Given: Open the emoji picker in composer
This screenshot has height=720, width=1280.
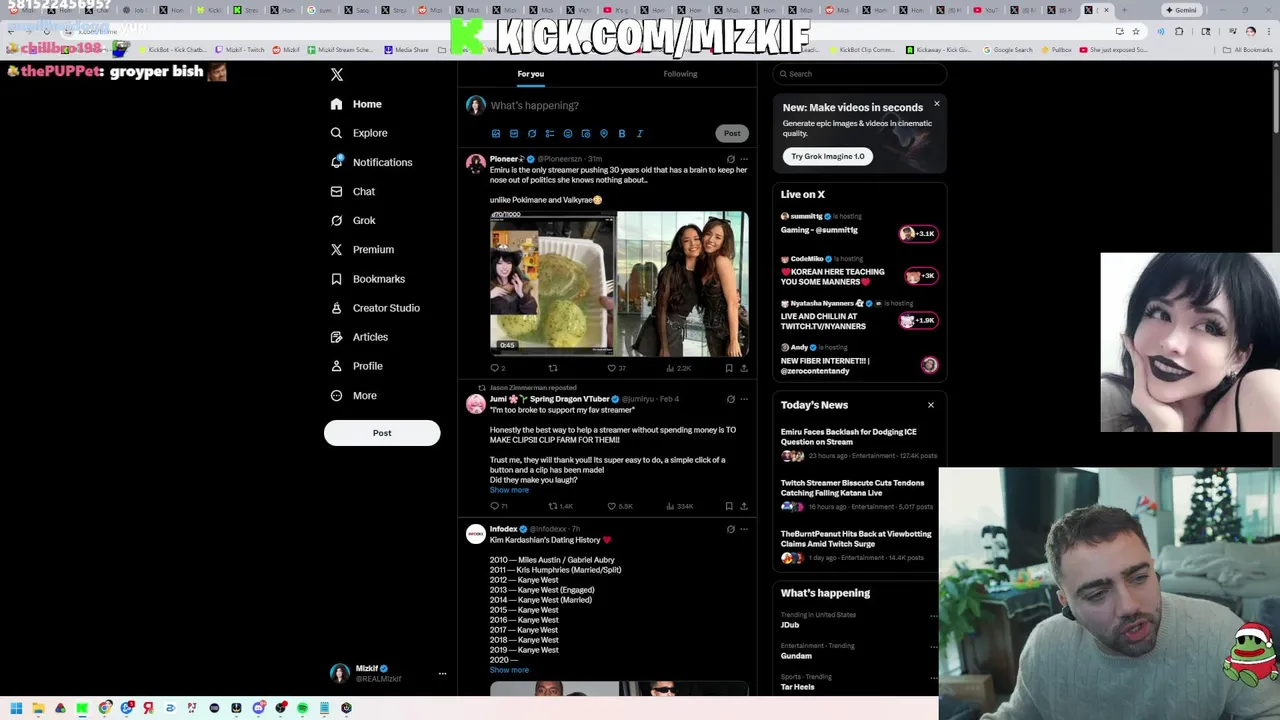Looking at the screenshot, I should pos(568,133).
